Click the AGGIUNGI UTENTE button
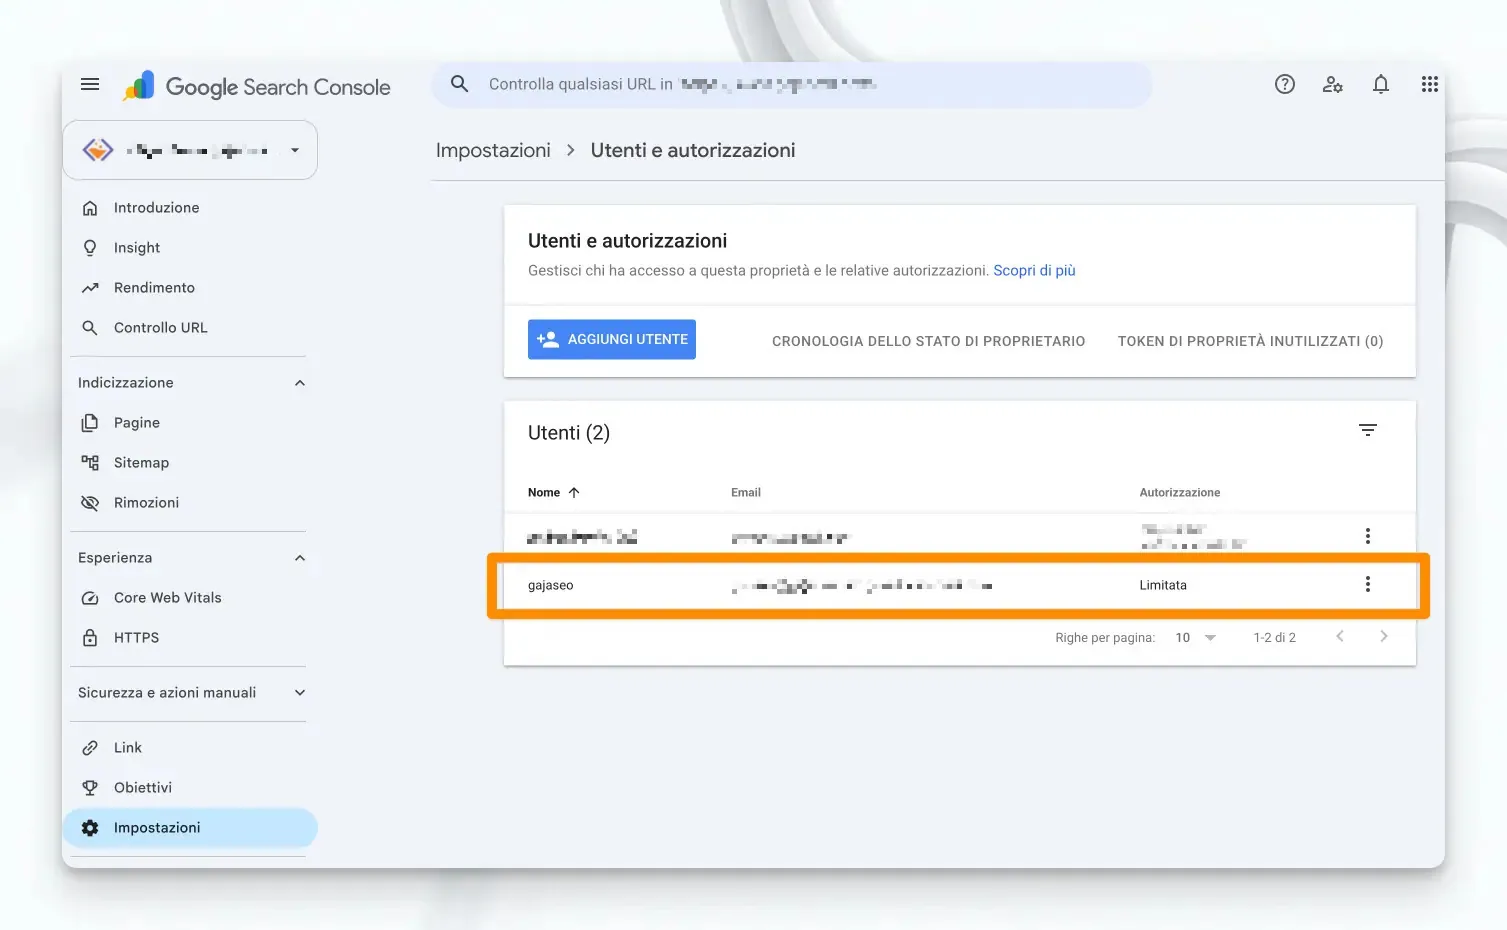This screenshot has width=1507, height=930. point(612,340)
